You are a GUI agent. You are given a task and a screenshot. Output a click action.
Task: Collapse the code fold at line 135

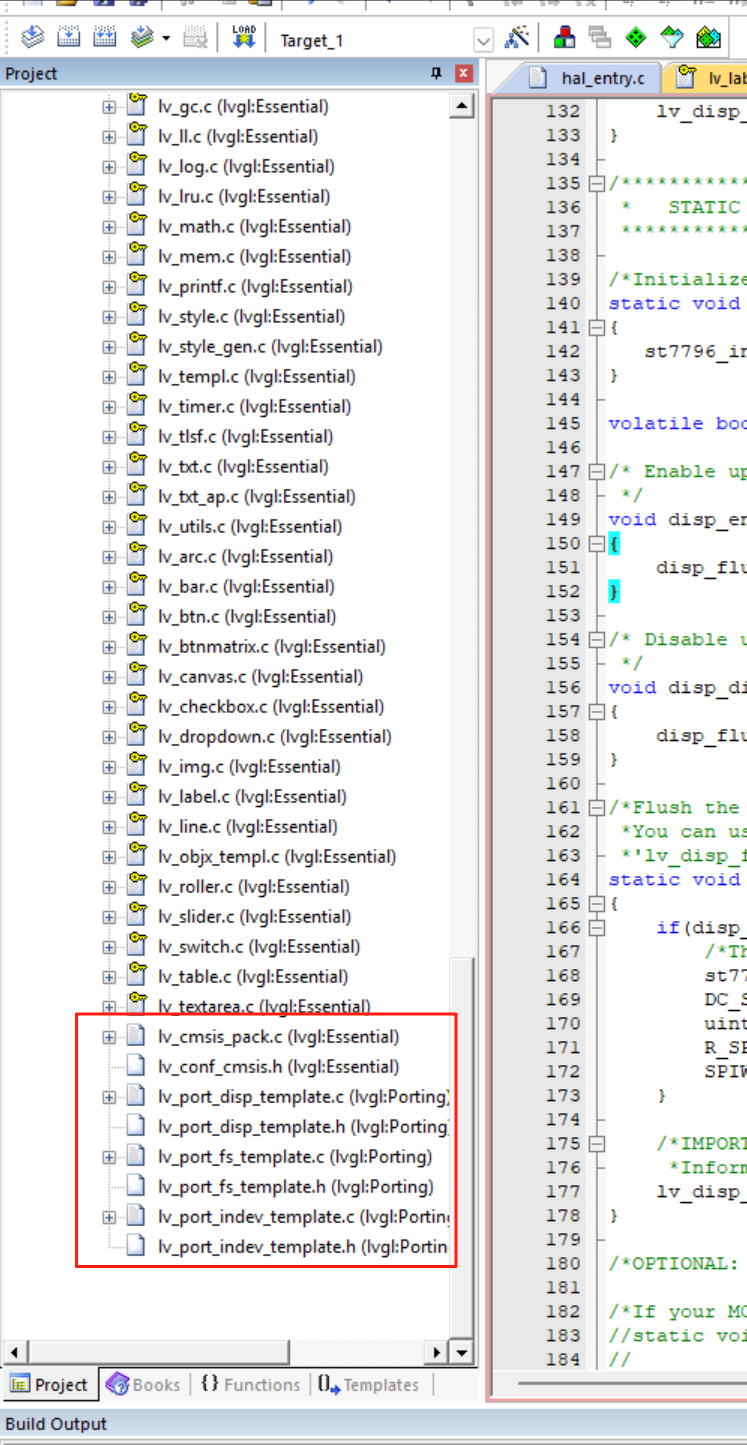597,183
